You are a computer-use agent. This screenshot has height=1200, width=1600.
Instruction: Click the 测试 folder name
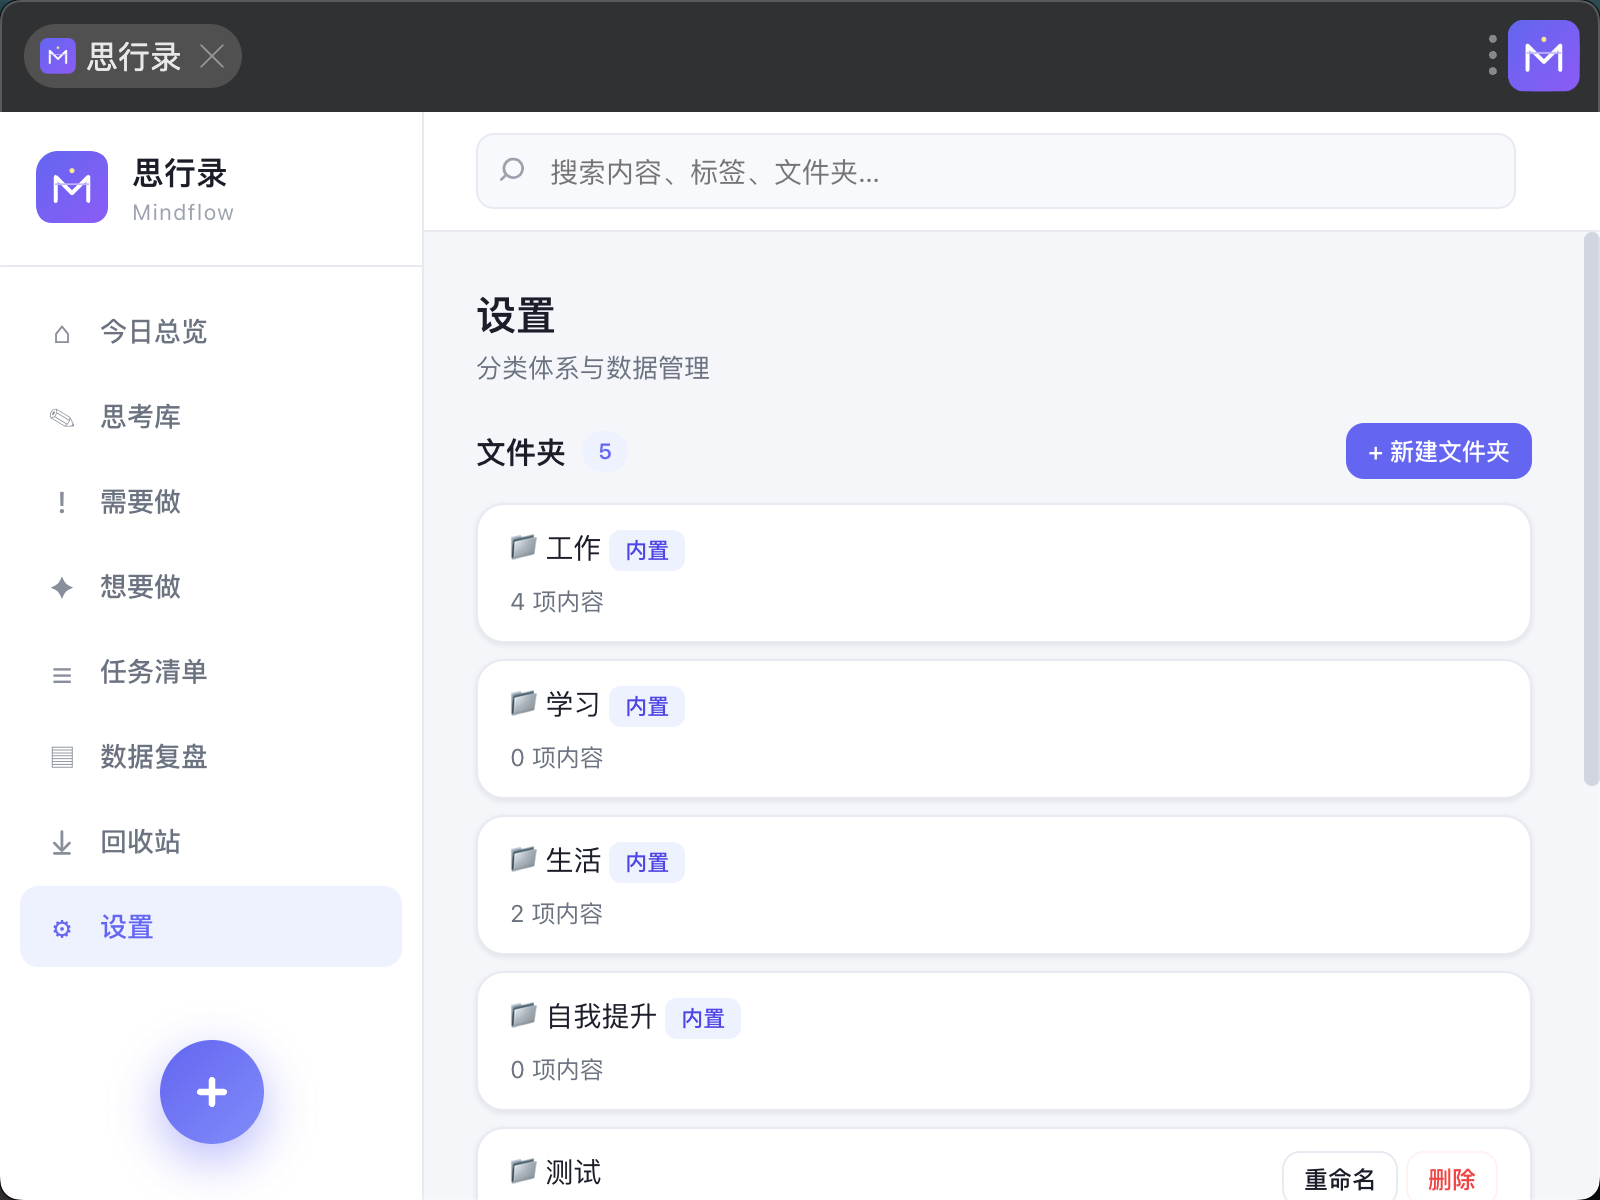(573, 1172)
